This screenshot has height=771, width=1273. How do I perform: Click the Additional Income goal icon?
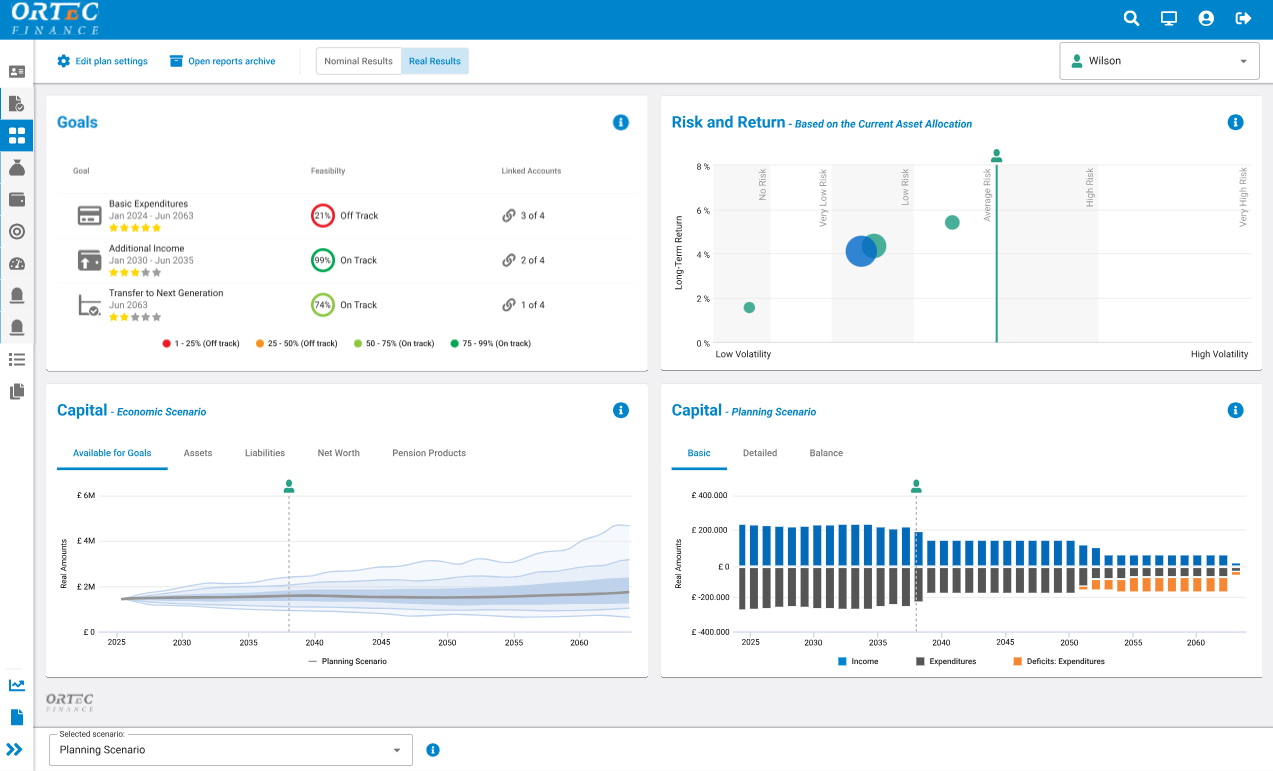tap(89, 260)
